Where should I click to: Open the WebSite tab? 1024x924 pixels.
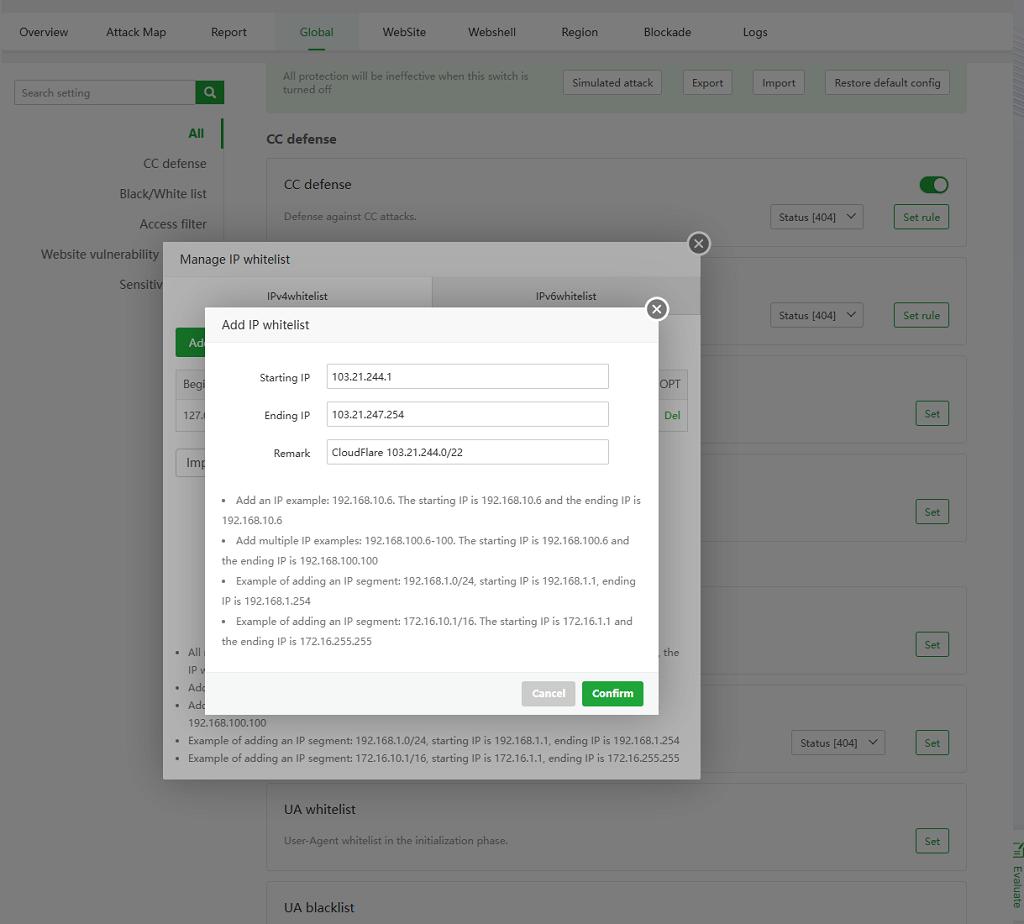click(404, 32)
